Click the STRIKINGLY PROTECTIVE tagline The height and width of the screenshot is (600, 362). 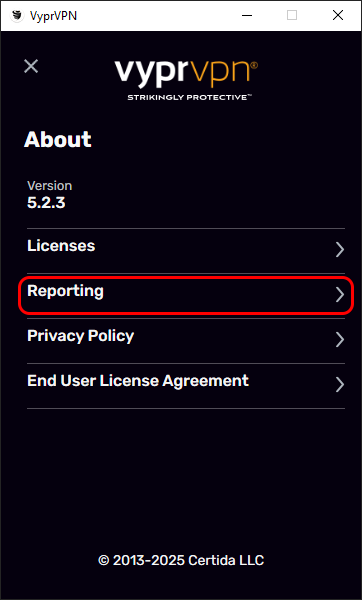[x=189, y=98]
